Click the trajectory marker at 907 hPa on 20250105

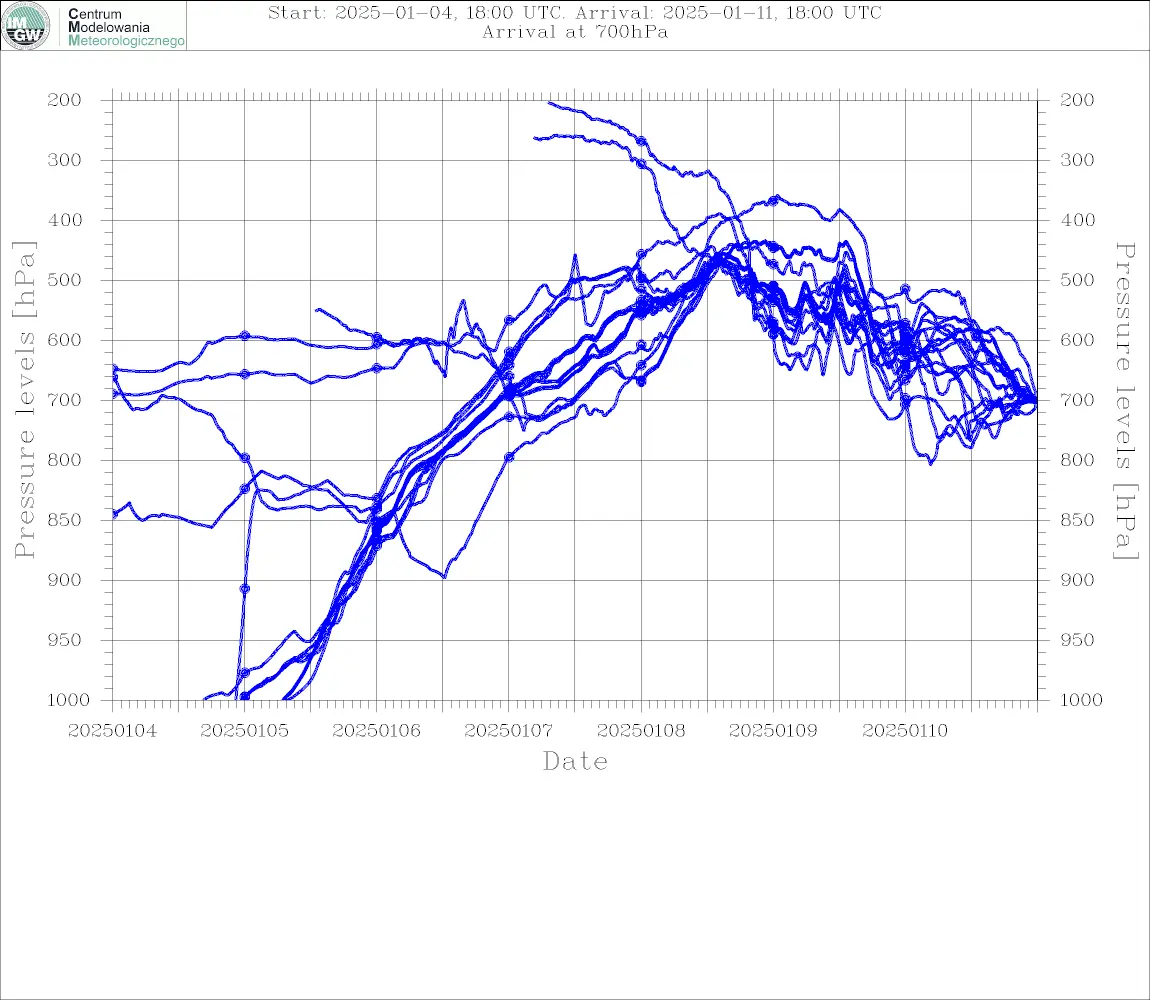[245, 588]
